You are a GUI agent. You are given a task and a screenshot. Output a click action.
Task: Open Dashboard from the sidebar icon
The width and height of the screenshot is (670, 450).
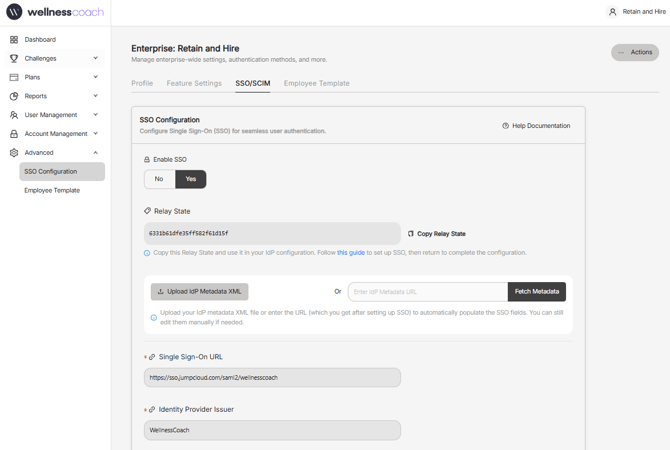coord(14,40)
